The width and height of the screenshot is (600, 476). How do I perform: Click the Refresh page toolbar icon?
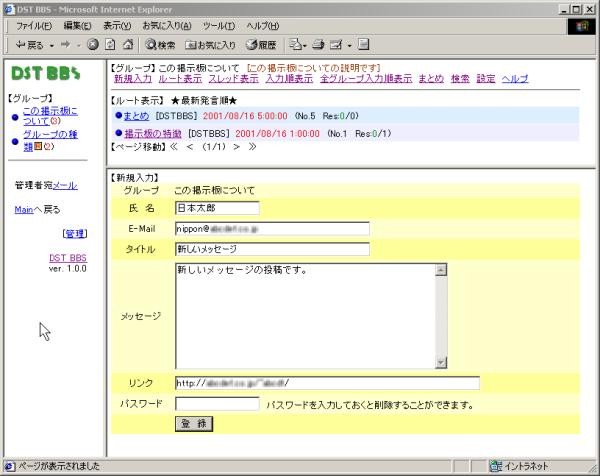click(x=110, y=45)
